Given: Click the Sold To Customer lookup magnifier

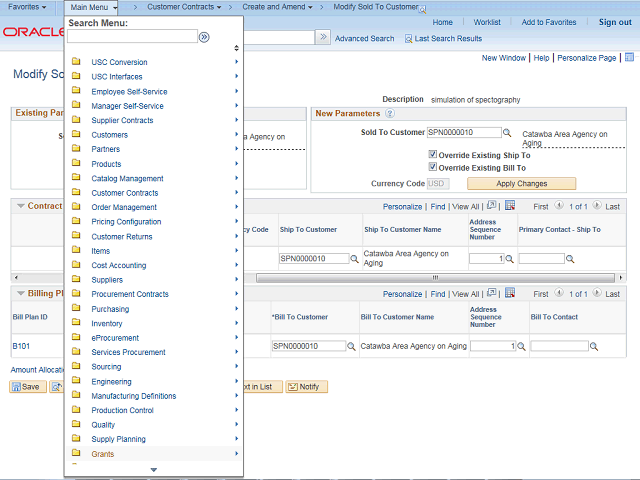Looking at the screenshot, I should [507, 133].
